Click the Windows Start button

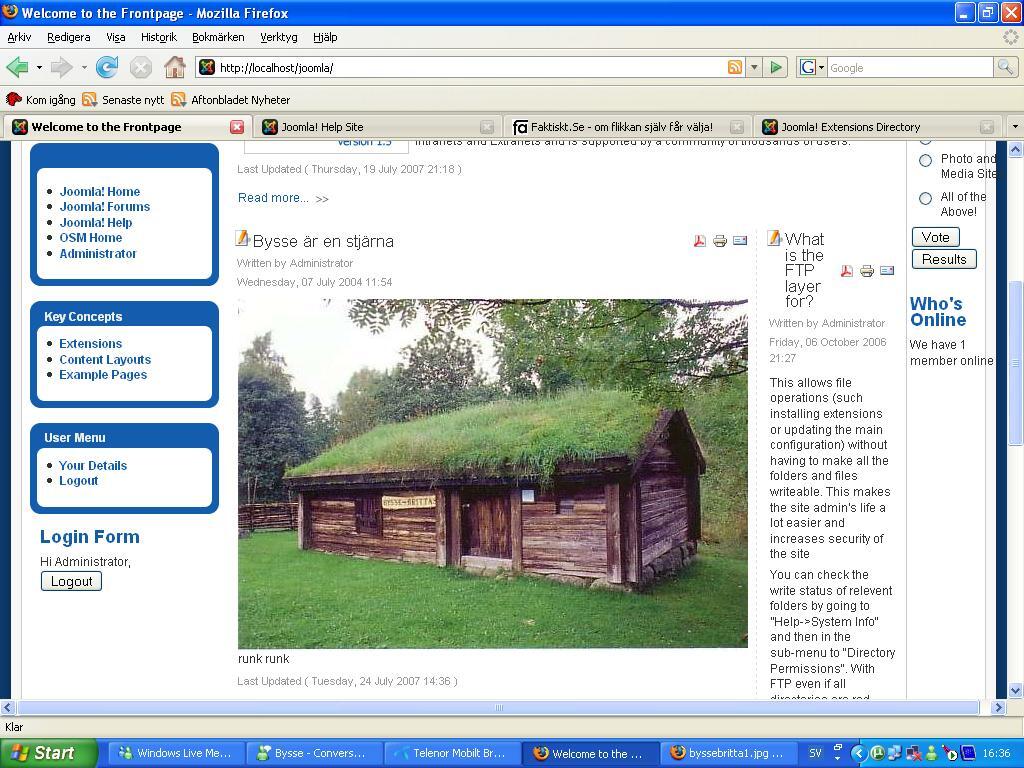pyautogui.click(x=49, y=753)
